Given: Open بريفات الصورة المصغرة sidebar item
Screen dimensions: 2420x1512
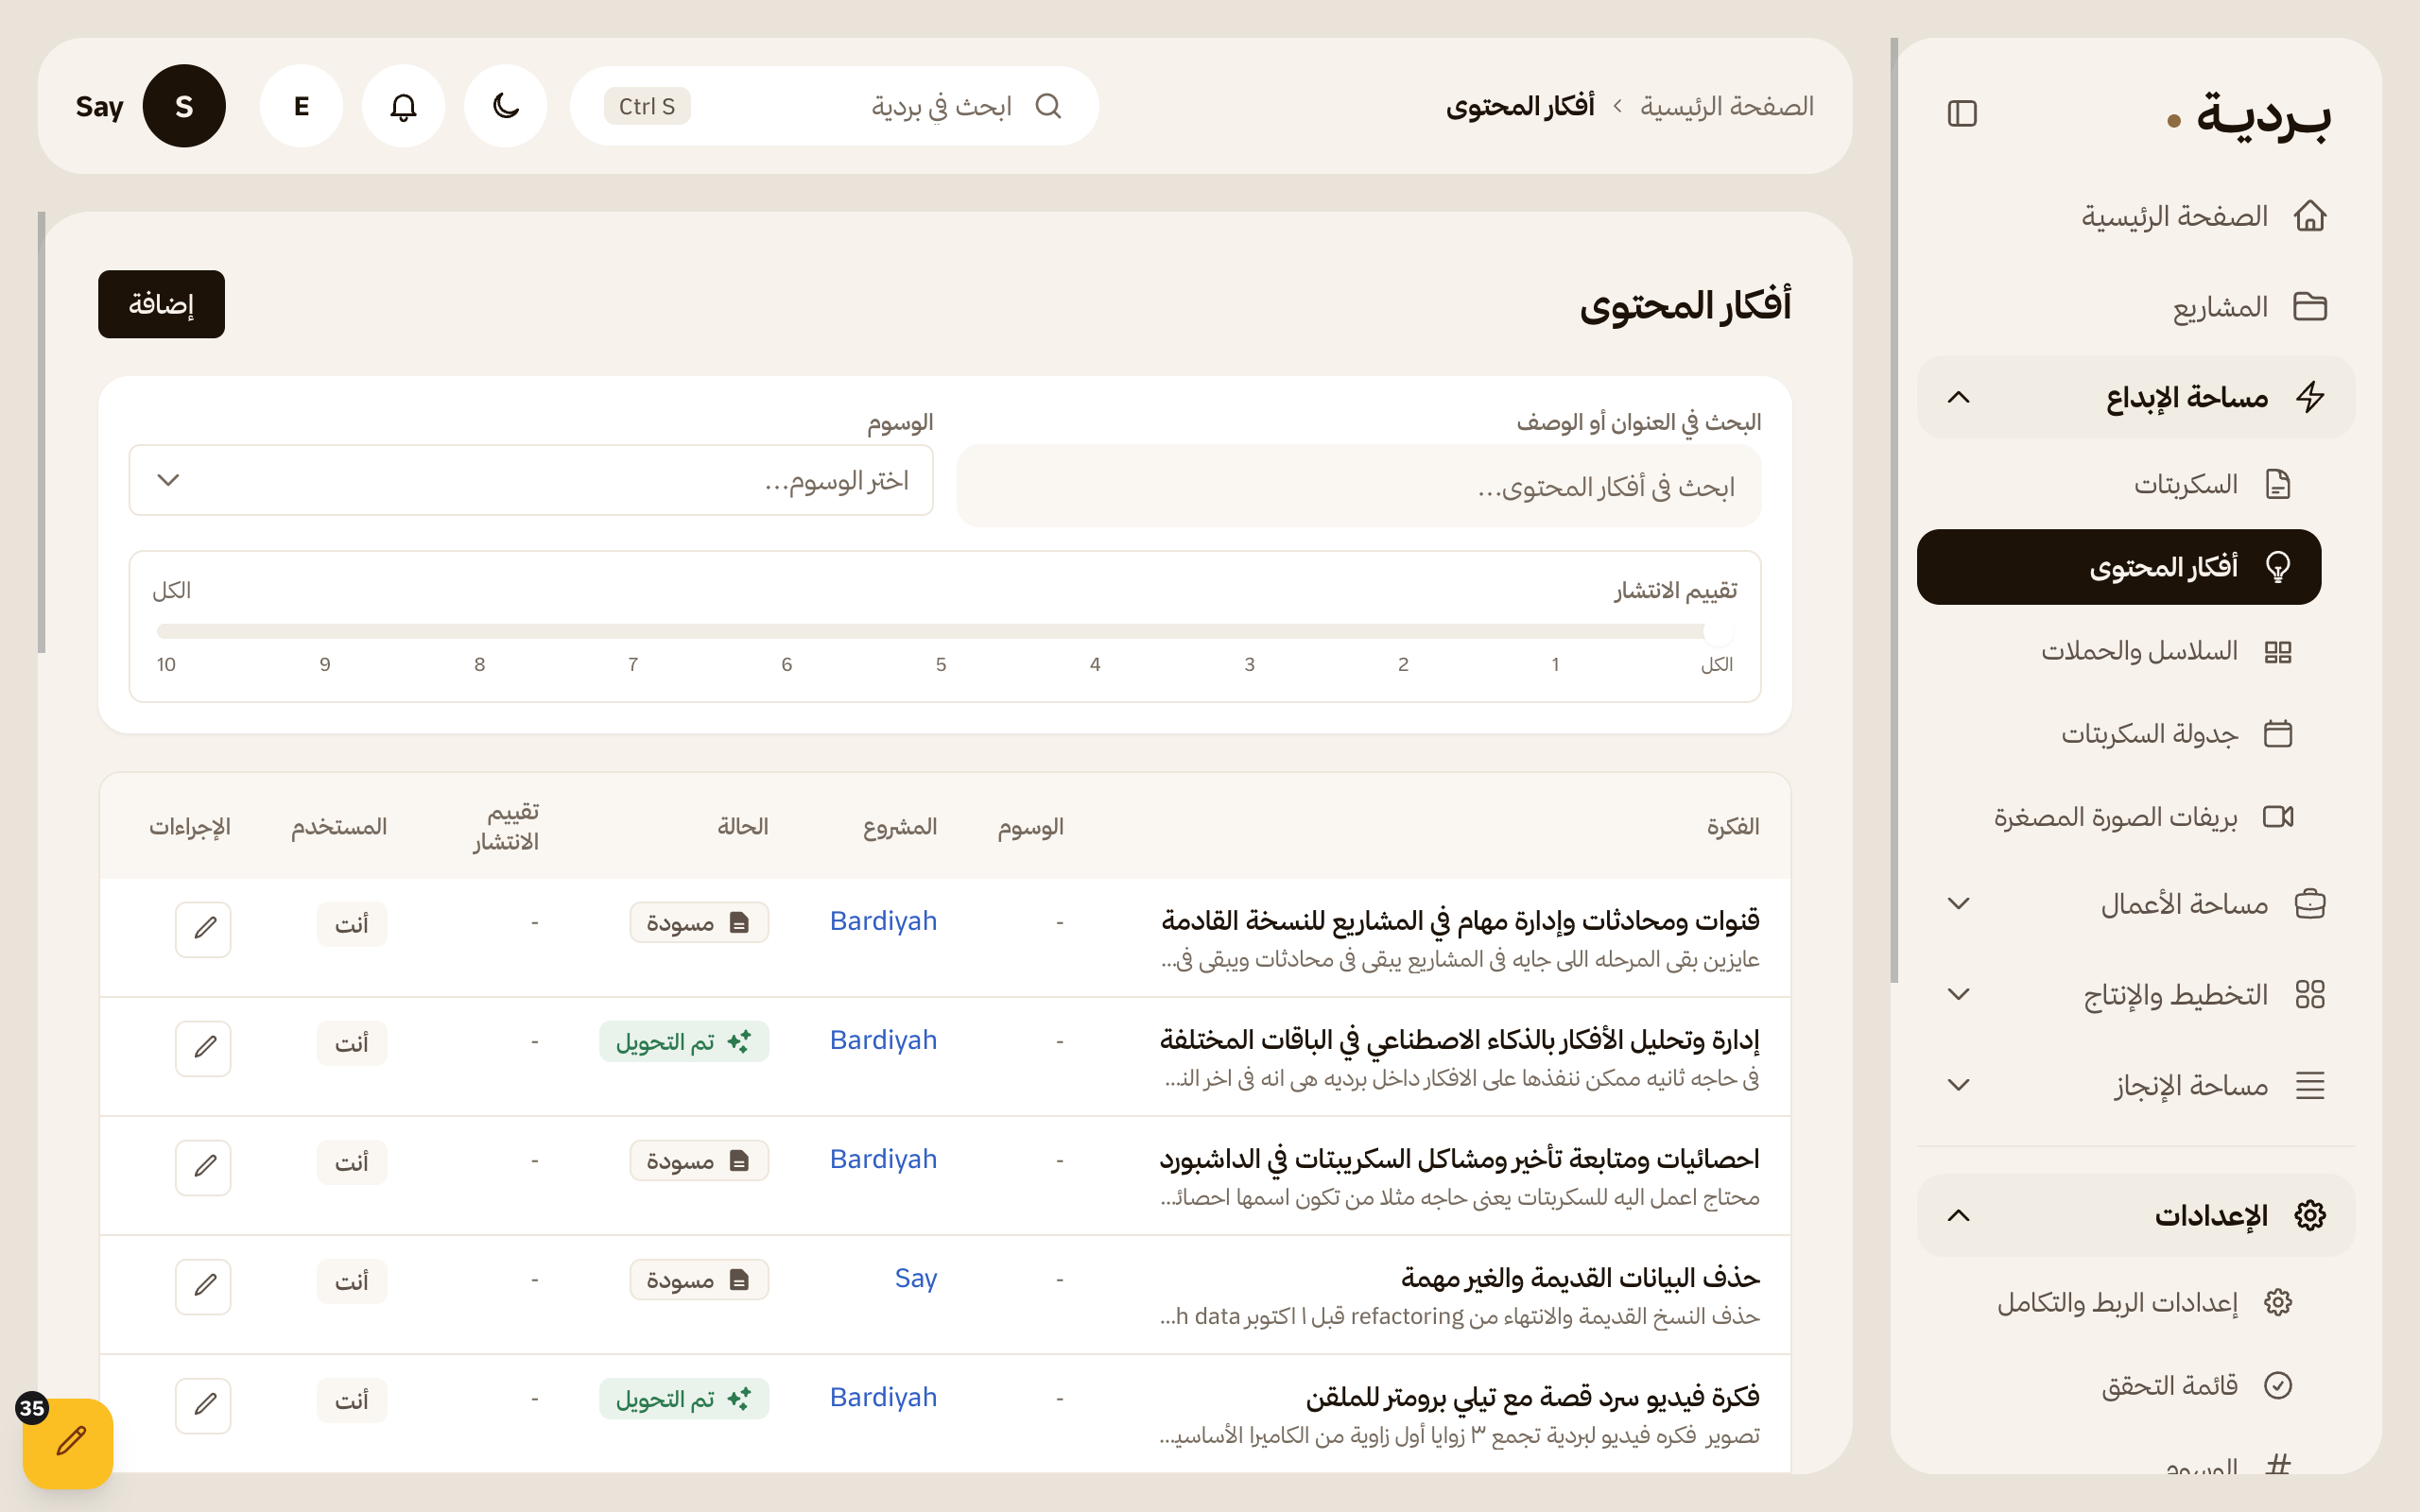Looking at the screenshot, I should click(x=2119, y=817).
